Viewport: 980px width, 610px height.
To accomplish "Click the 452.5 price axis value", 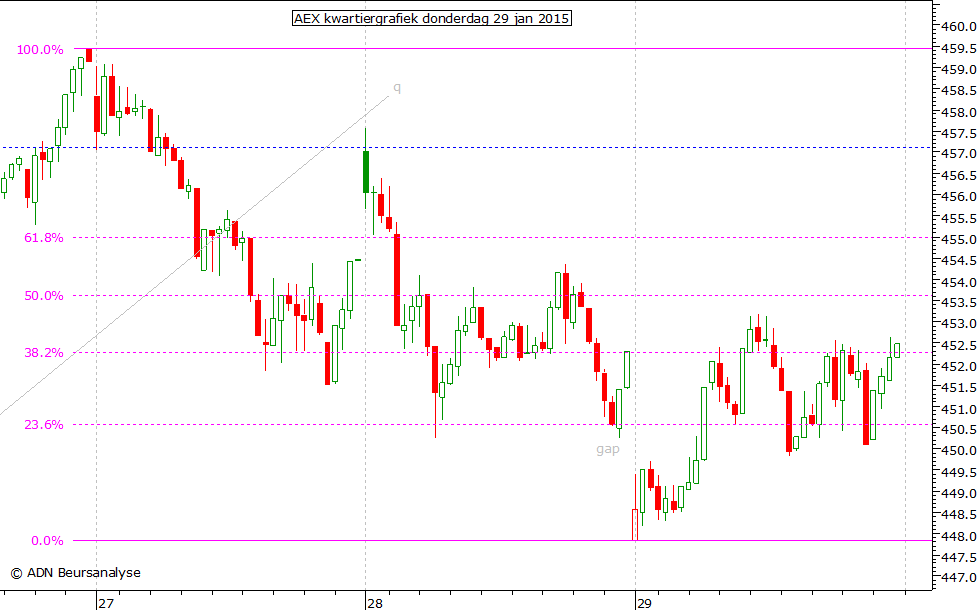I will click(x=959, y=346).
